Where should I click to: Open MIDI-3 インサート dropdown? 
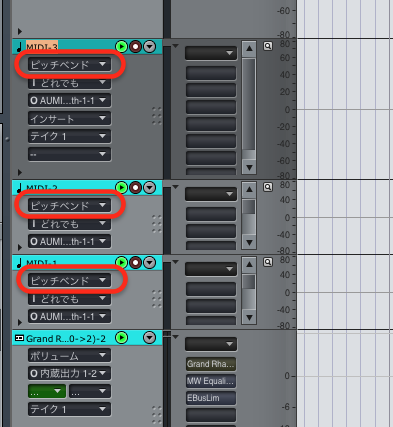point(69,118)
